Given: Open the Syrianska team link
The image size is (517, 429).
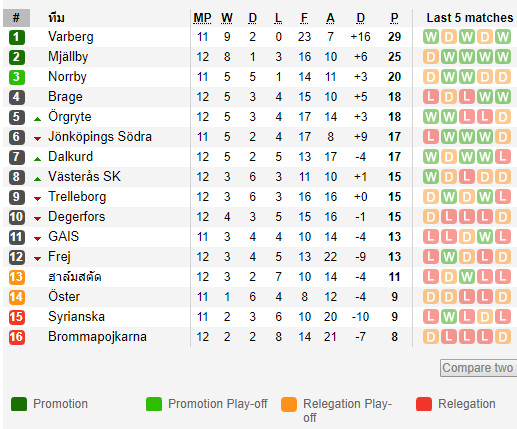Looking at the screenshot, I should point(76,317).
